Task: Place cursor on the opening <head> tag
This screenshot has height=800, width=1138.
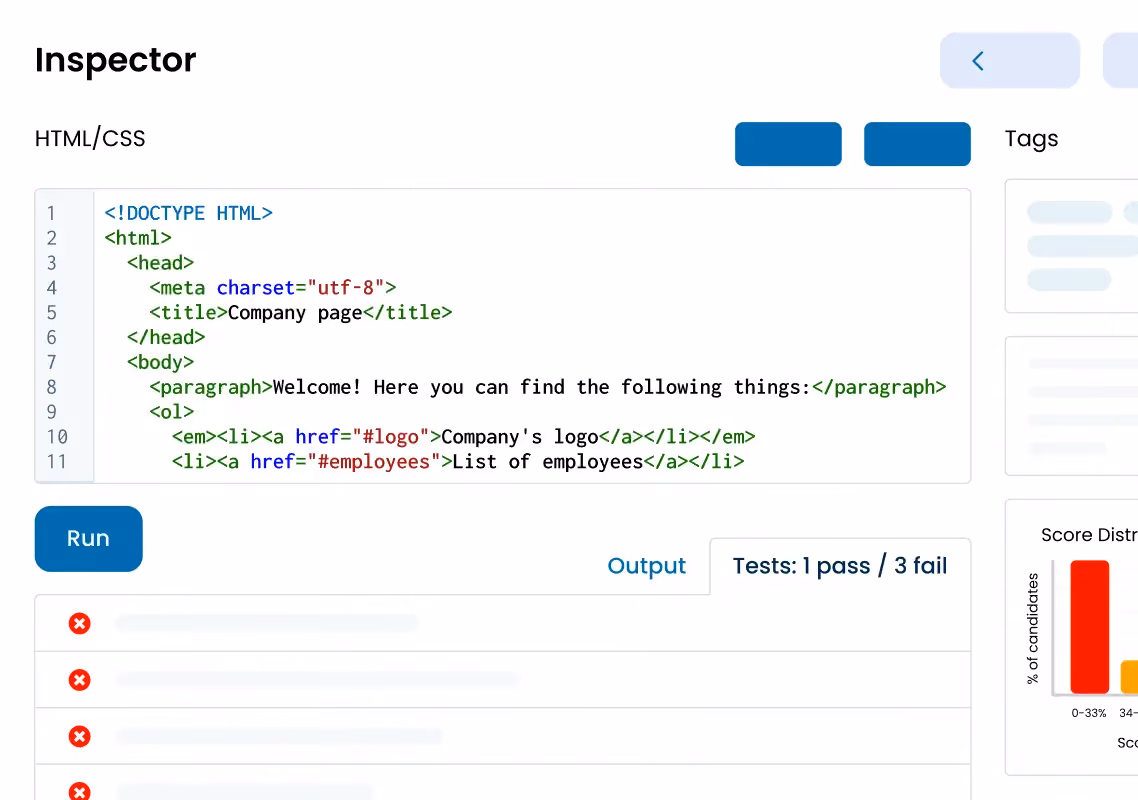Action: tap(160, 263)
